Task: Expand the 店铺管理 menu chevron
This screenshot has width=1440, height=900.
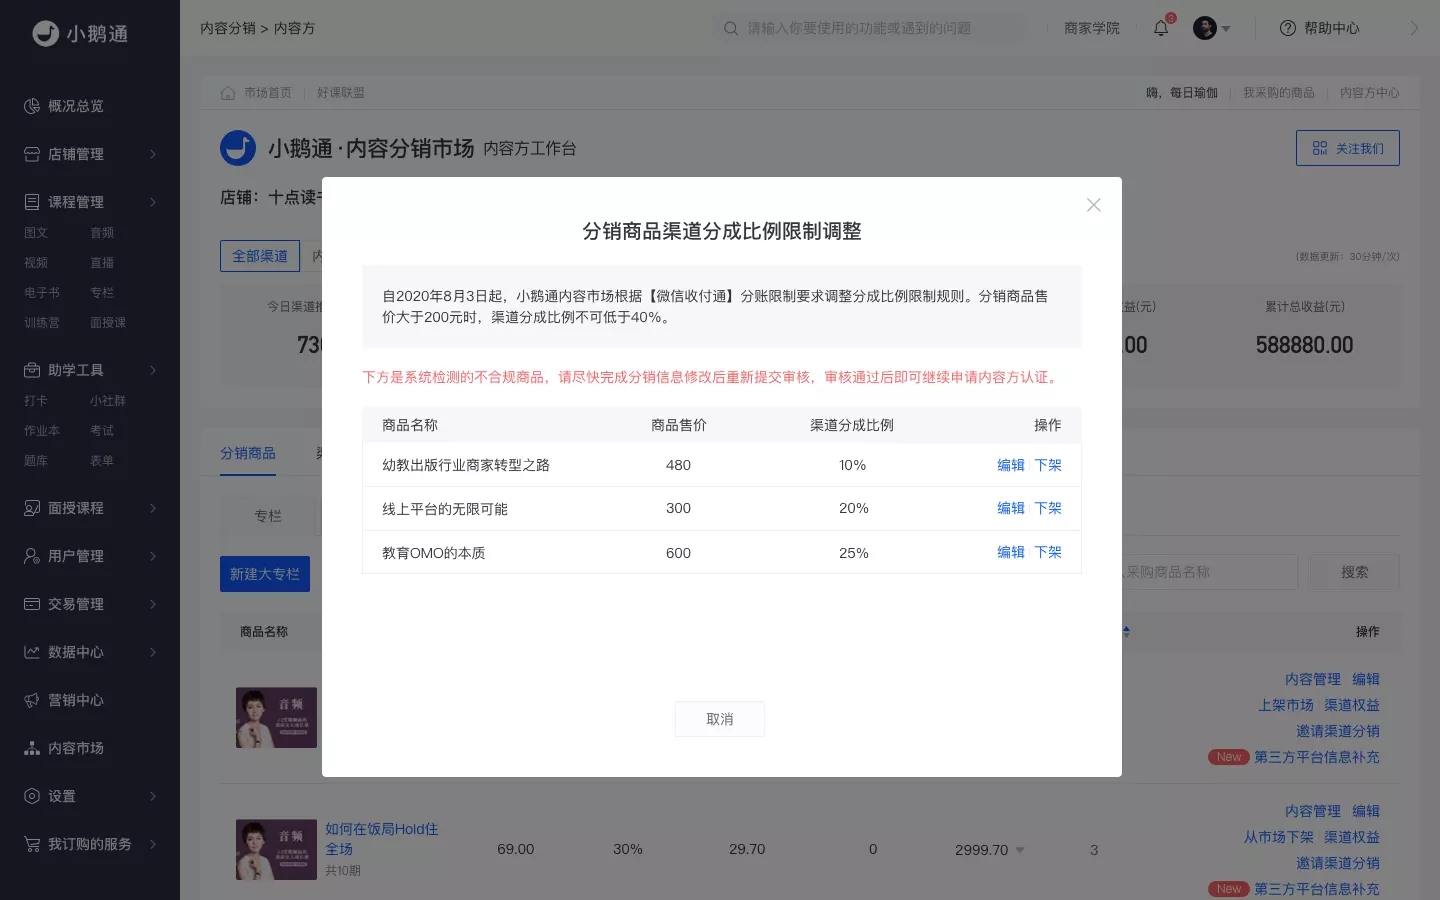Action: [153, 154]
